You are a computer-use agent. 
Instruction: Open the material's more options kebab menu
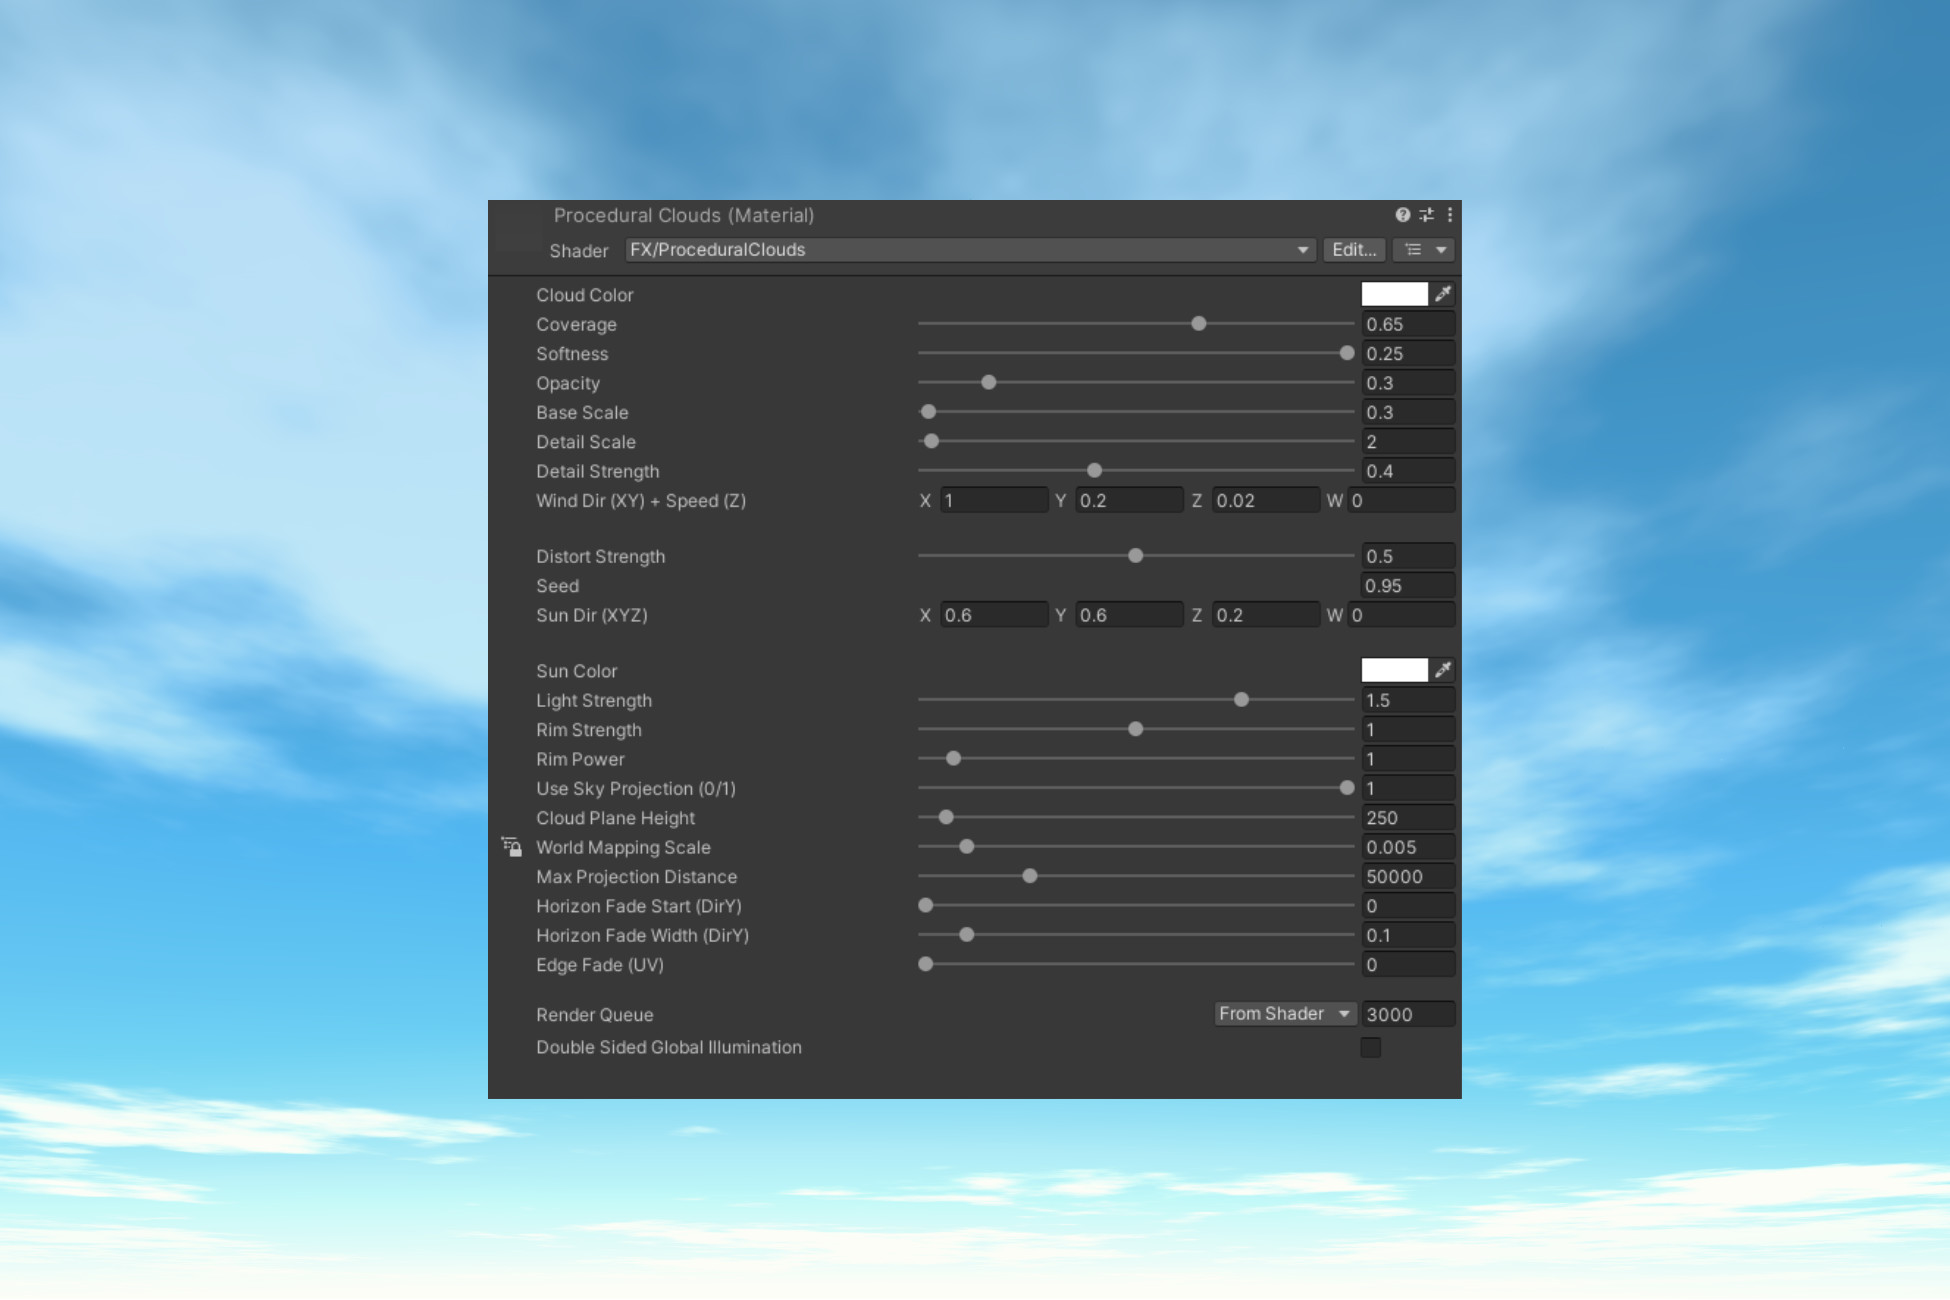click(x=1451, y=215)
